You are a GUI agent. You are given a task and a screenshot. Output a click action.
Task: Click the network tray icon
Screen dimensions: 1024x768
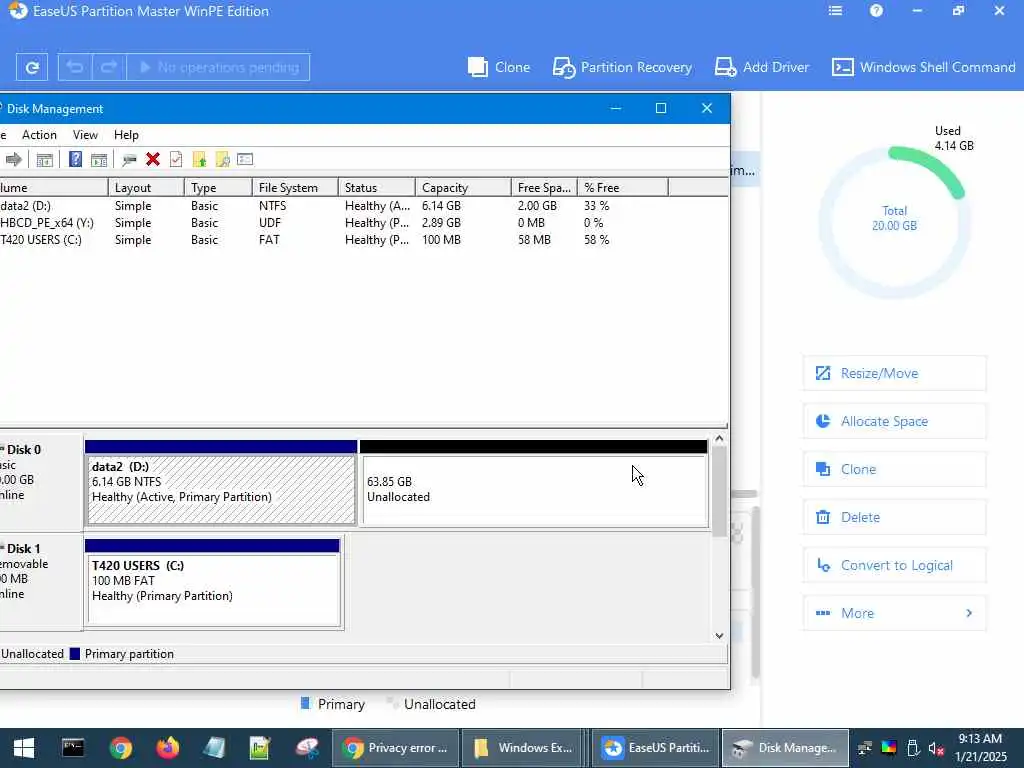865,748
